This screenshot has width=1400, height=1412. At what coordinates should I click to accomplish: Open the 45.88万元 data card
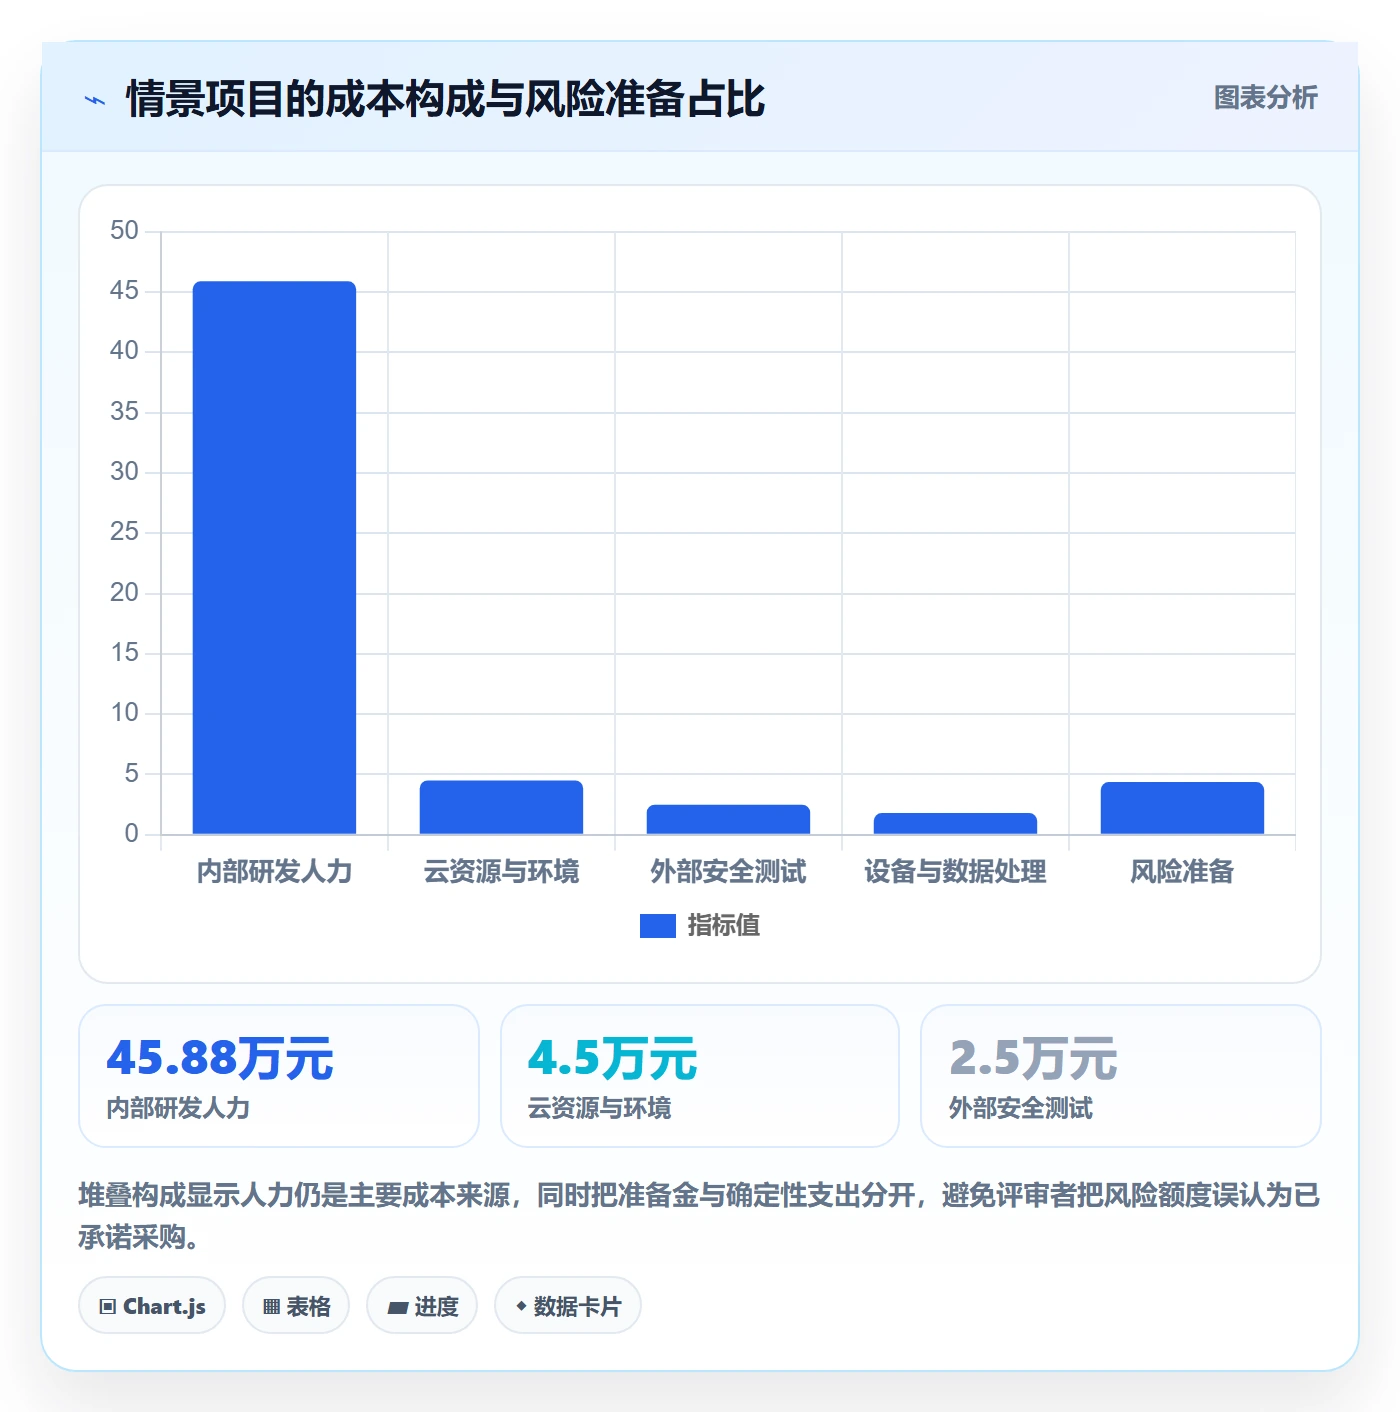point(279,1076)
